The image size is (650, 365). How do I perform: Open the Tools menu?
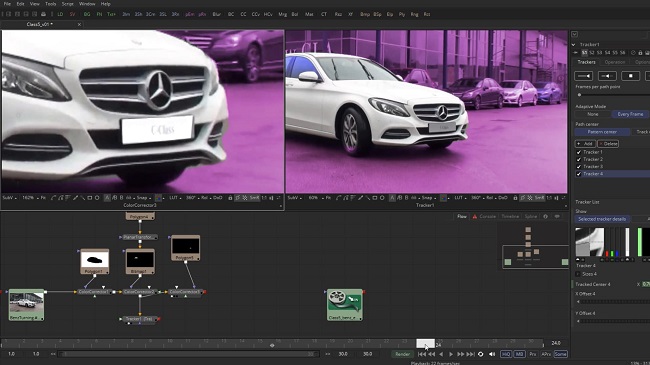tap(51, 4)
